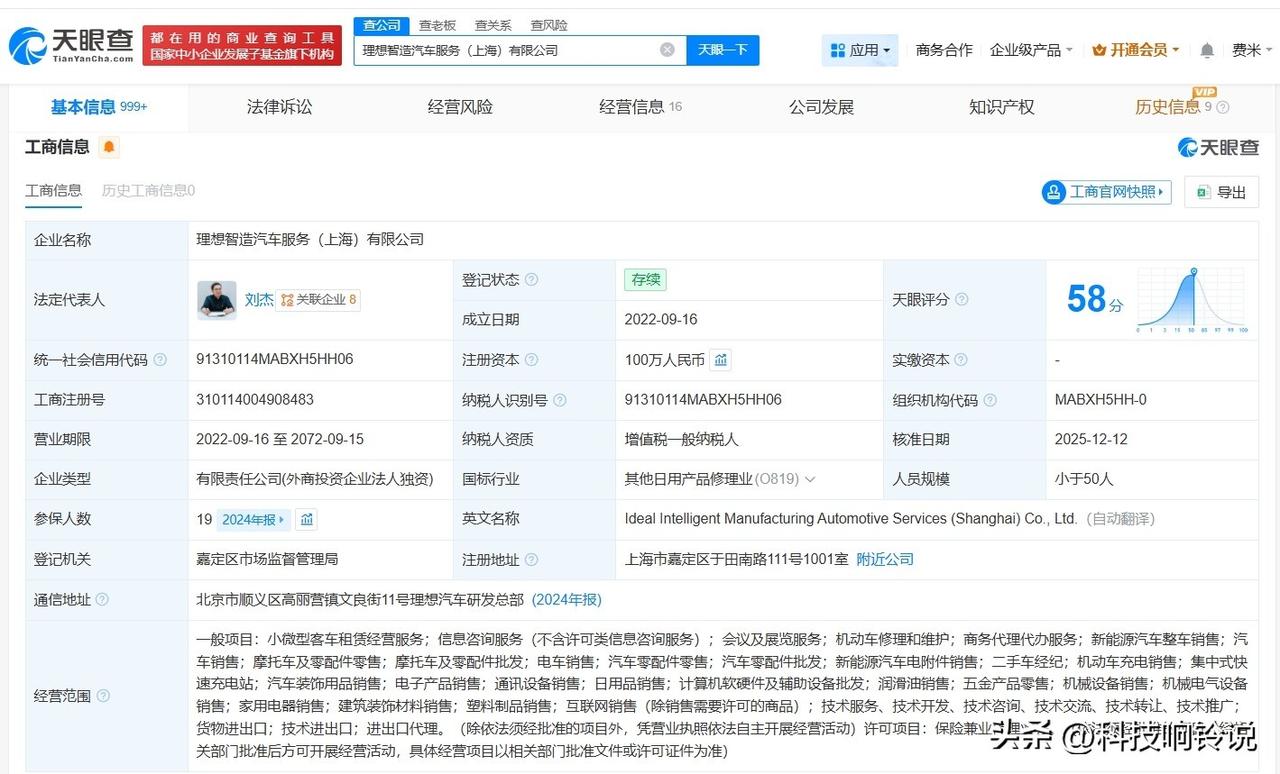Click the 存续 status badge
This screenshot has height=774, width=1280.
pos(645,280)
